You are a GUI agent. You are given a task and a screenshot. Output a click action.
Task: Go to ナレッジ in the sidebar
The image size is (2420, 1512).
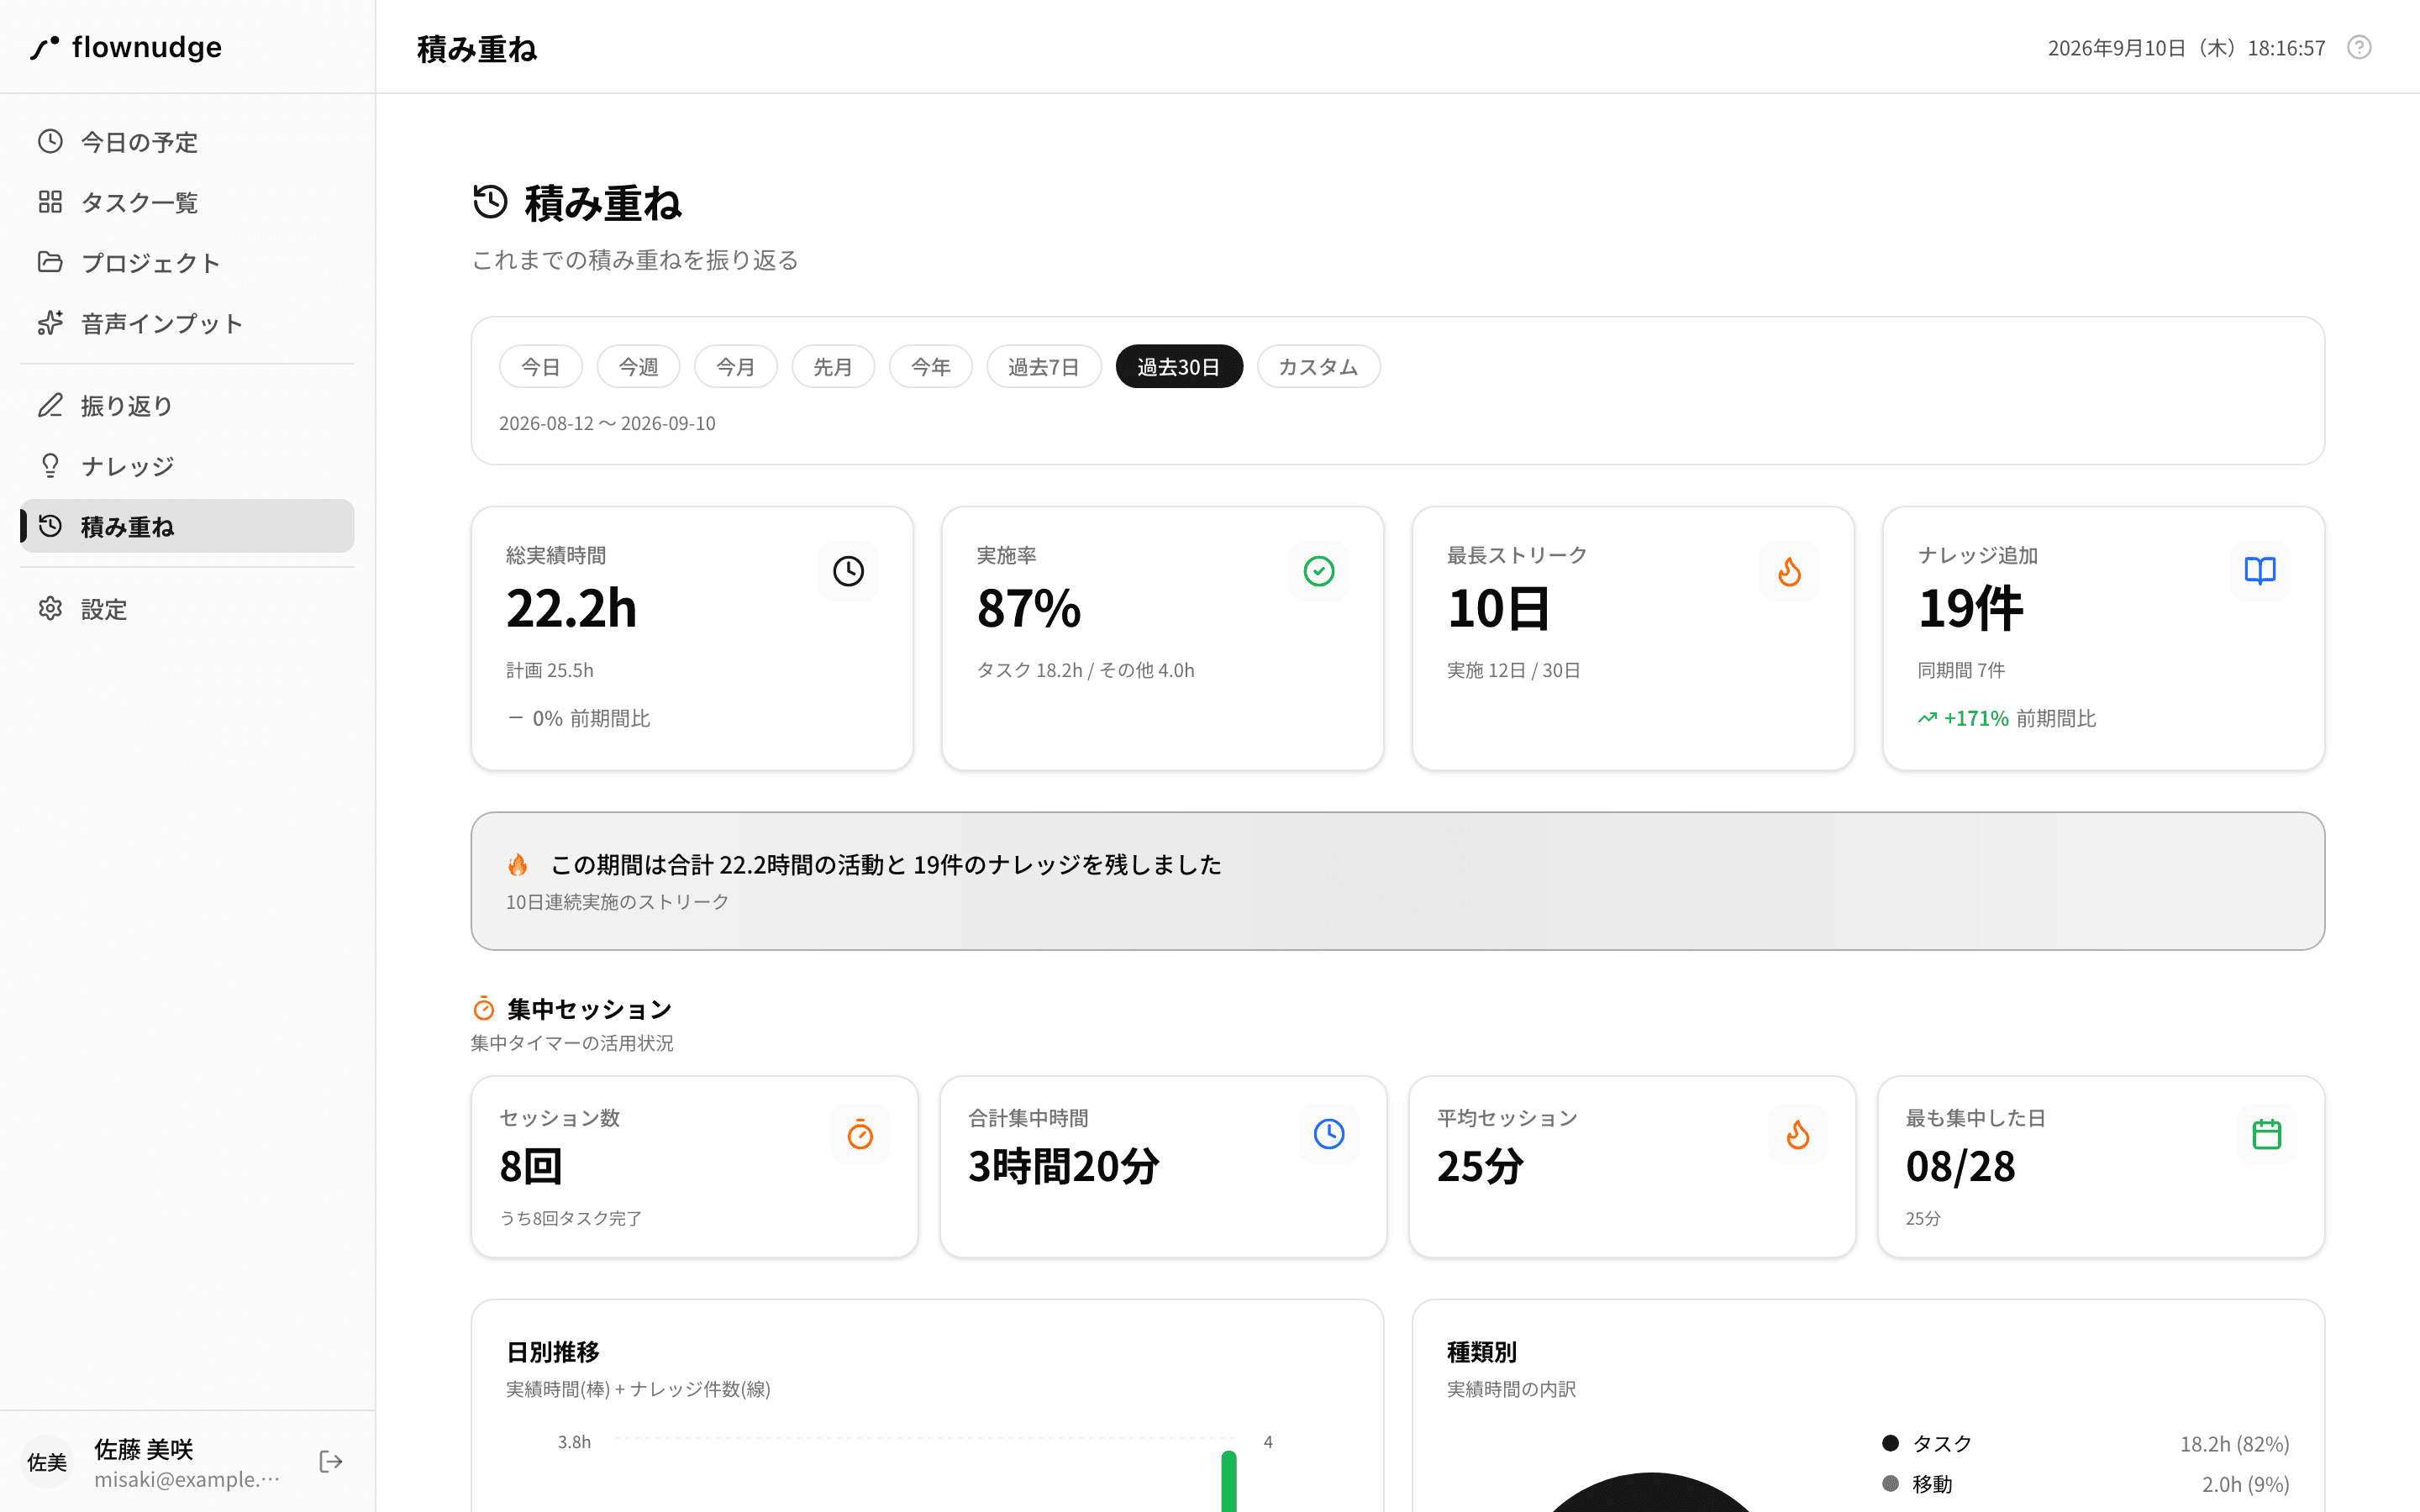click(187, 465)
